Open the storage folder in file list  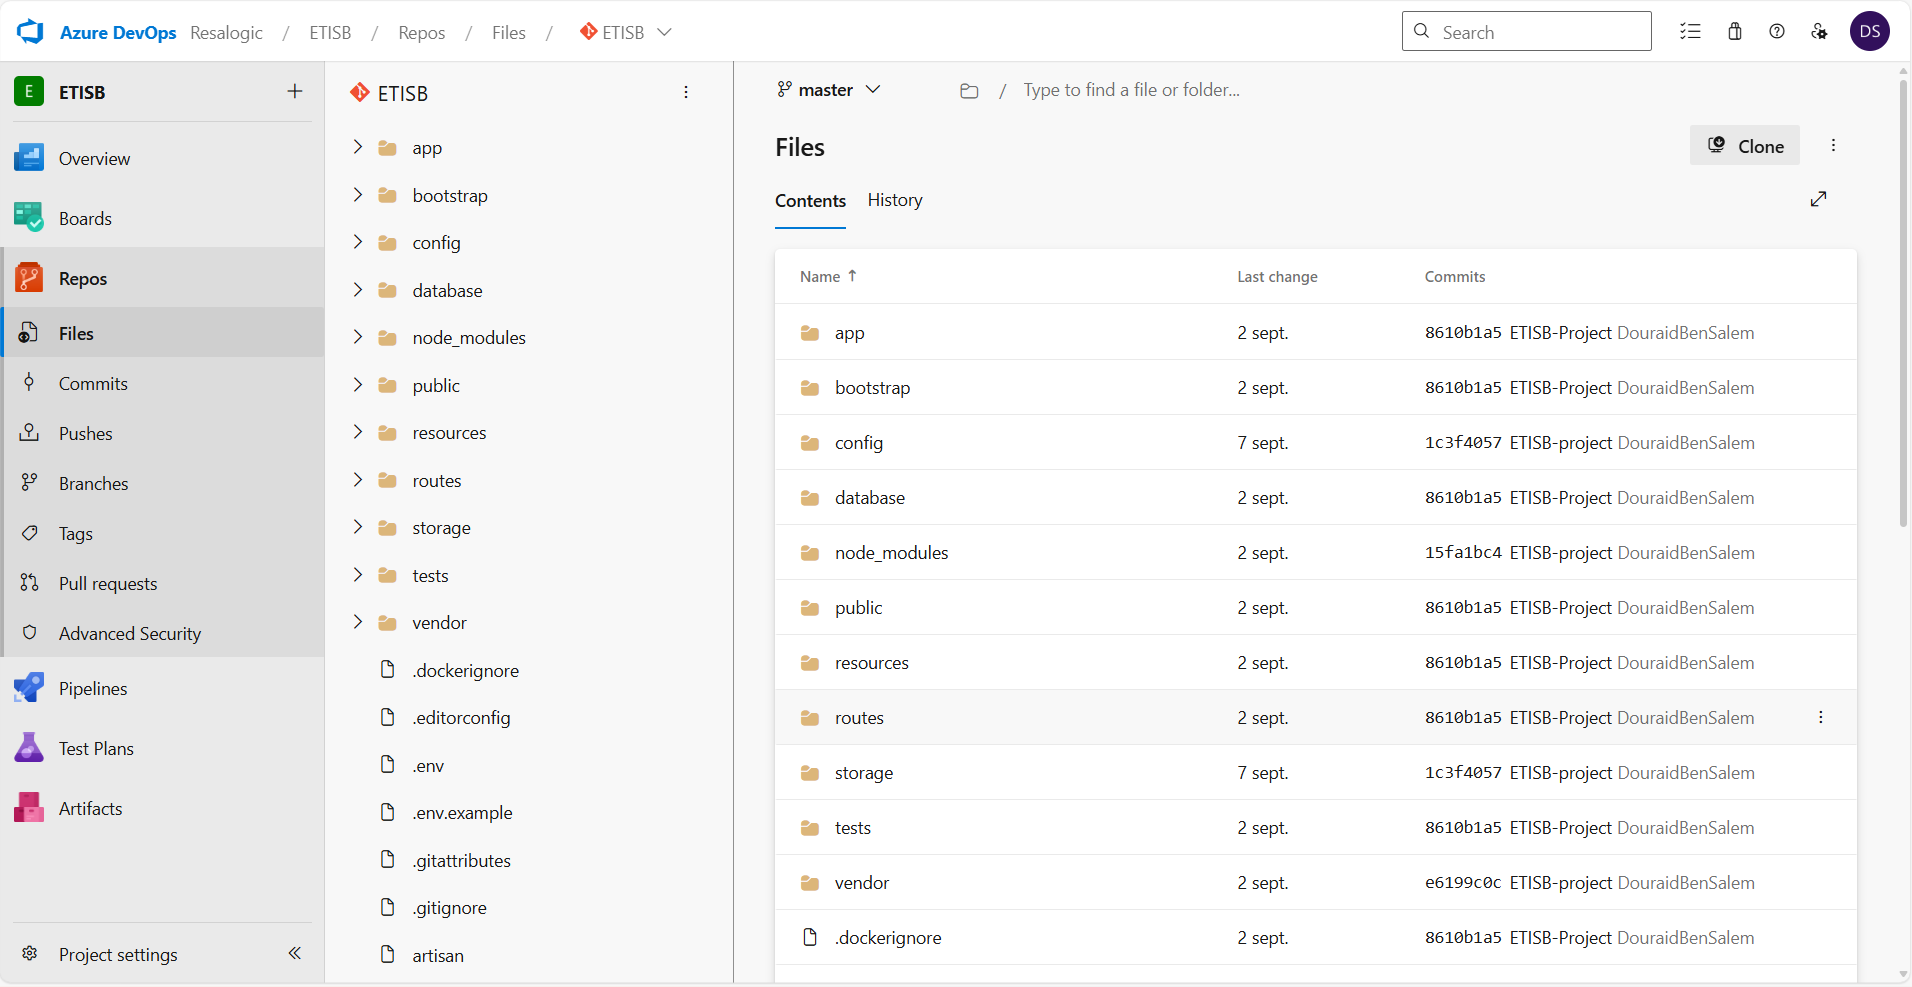[864, 773]
